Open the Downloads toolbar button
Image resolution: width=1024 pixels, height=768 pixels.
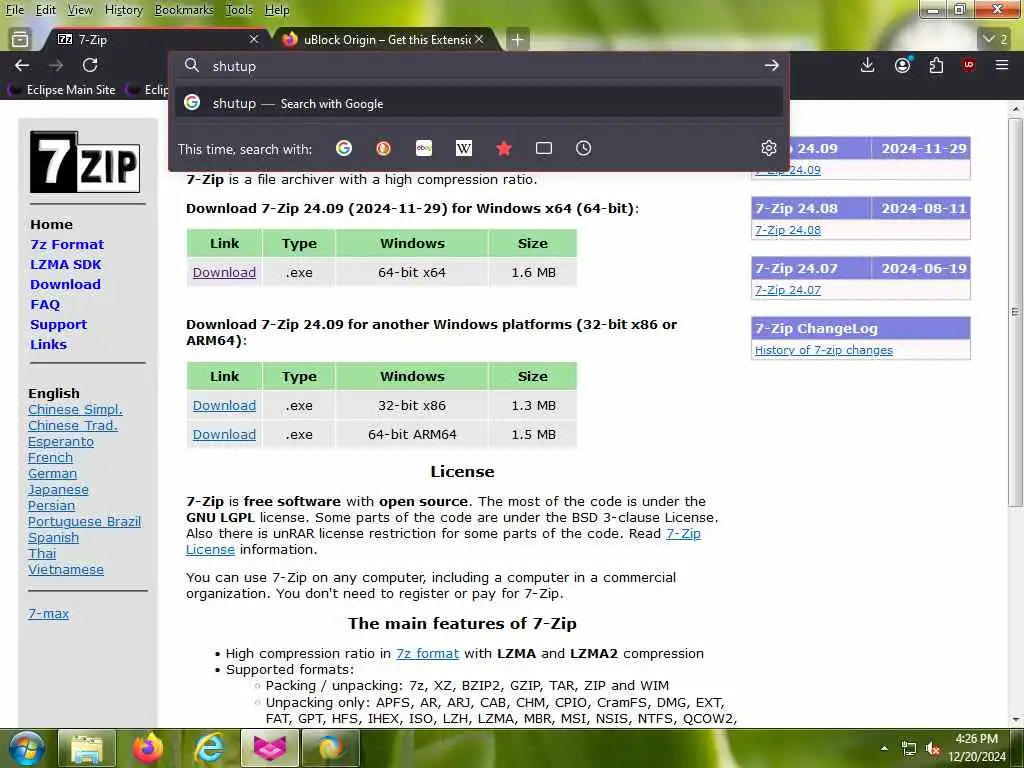click(867, 65)
